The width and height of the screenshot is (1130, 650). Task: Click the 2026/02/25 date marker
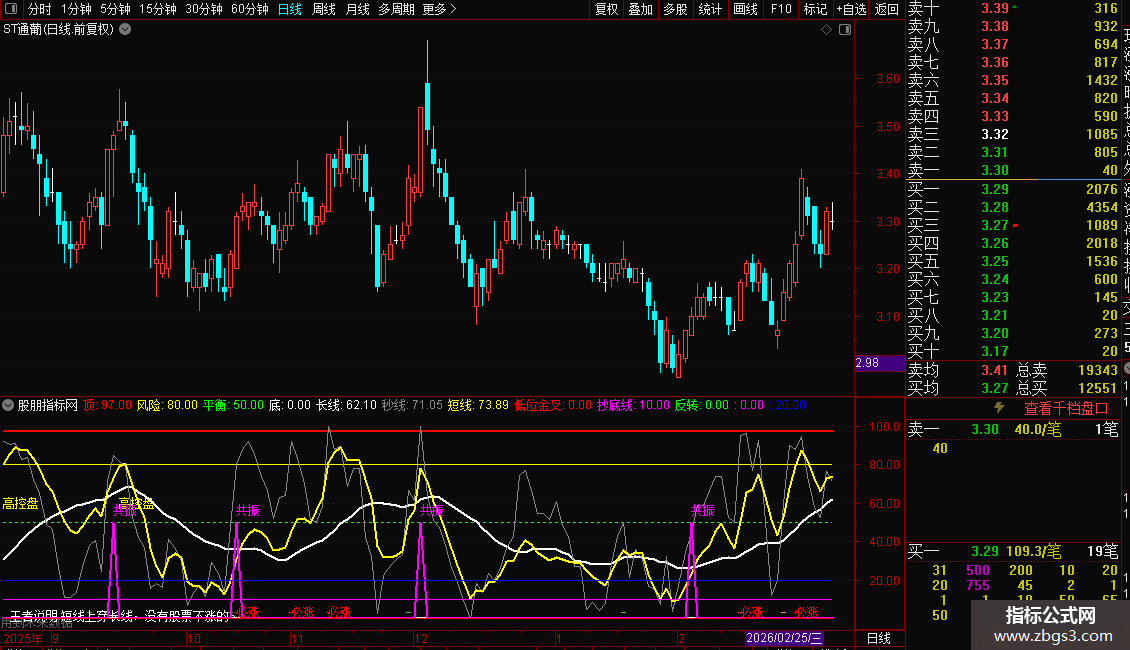(x=783, y=638)
